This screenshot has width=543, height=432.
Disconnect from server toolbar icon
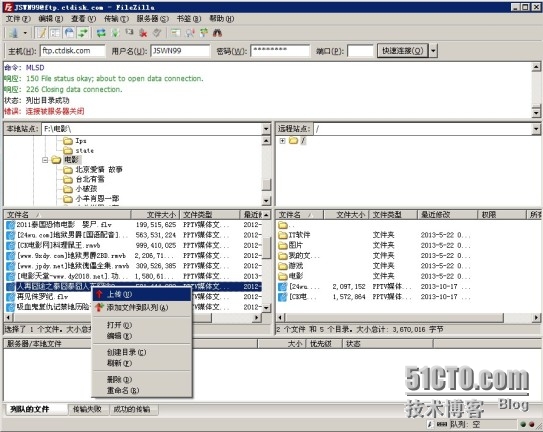(x=143, y=33)
